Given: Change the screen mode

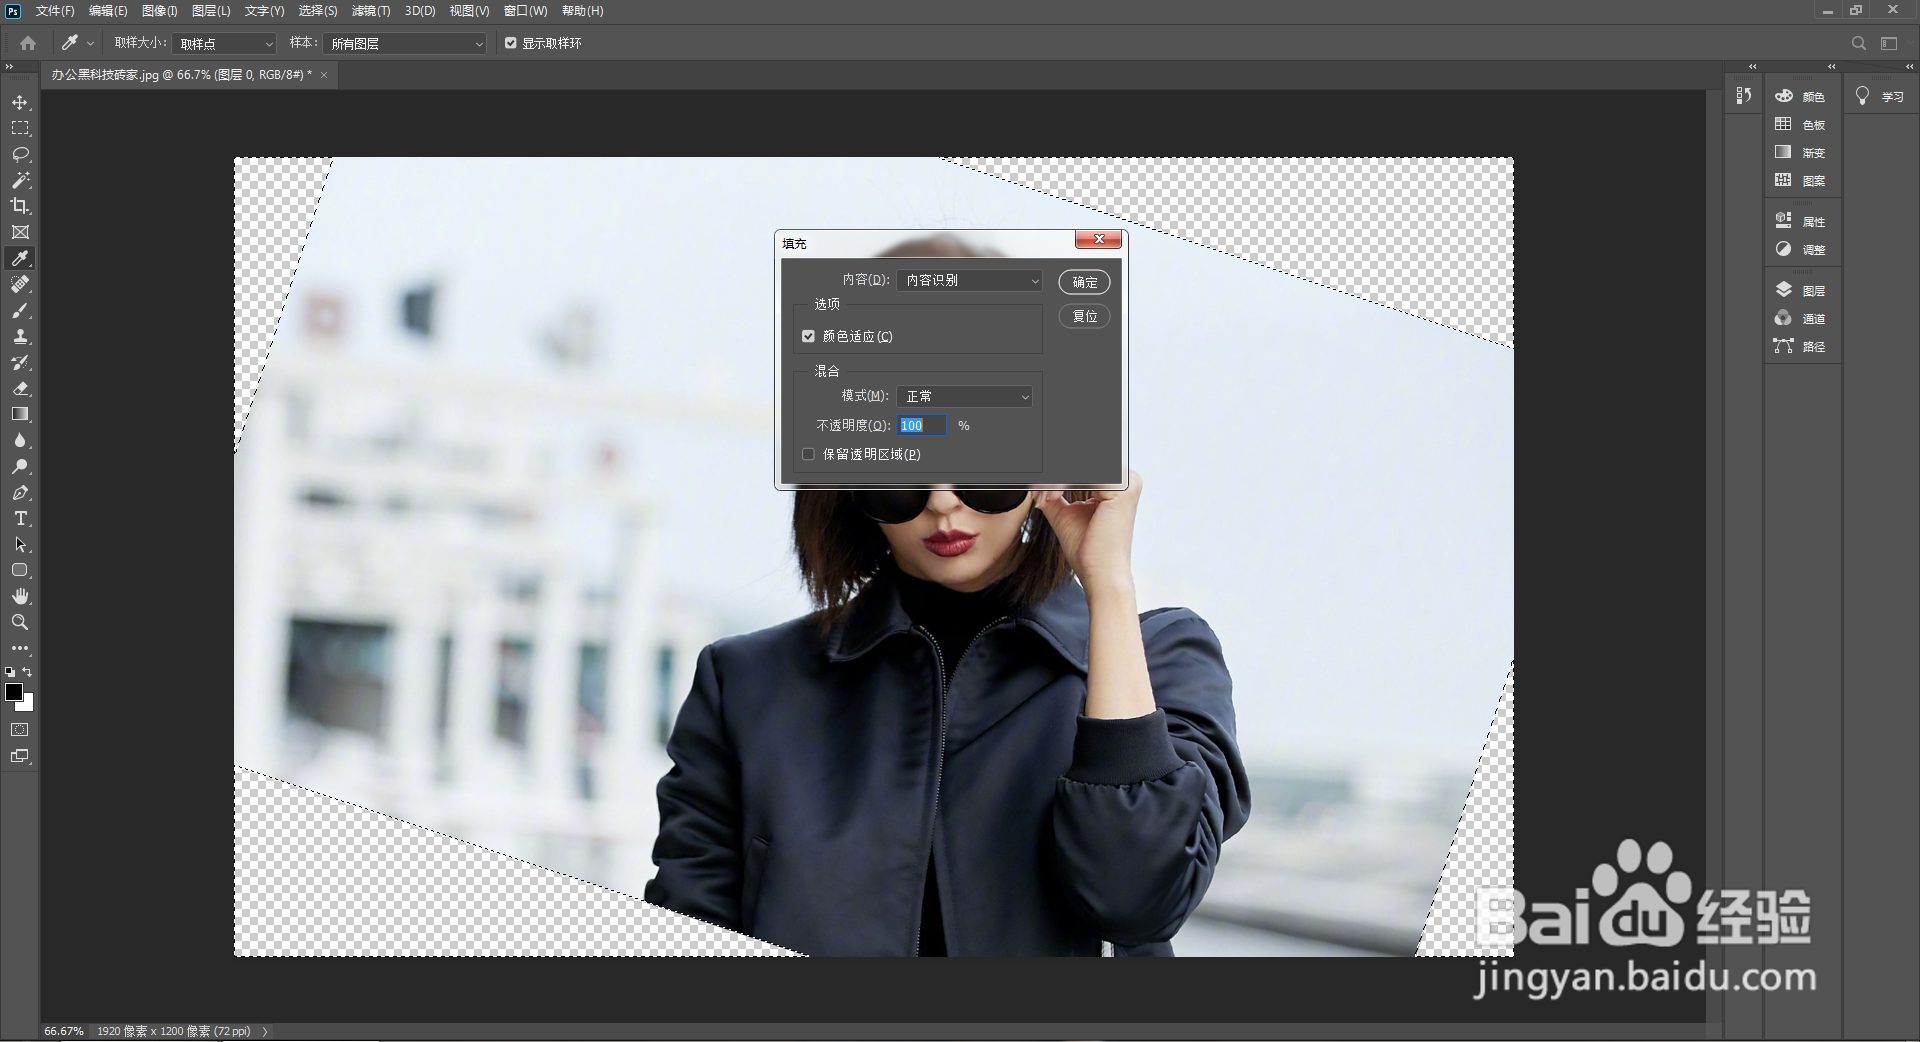Looking at the screenshot, I should coord(20,757).
